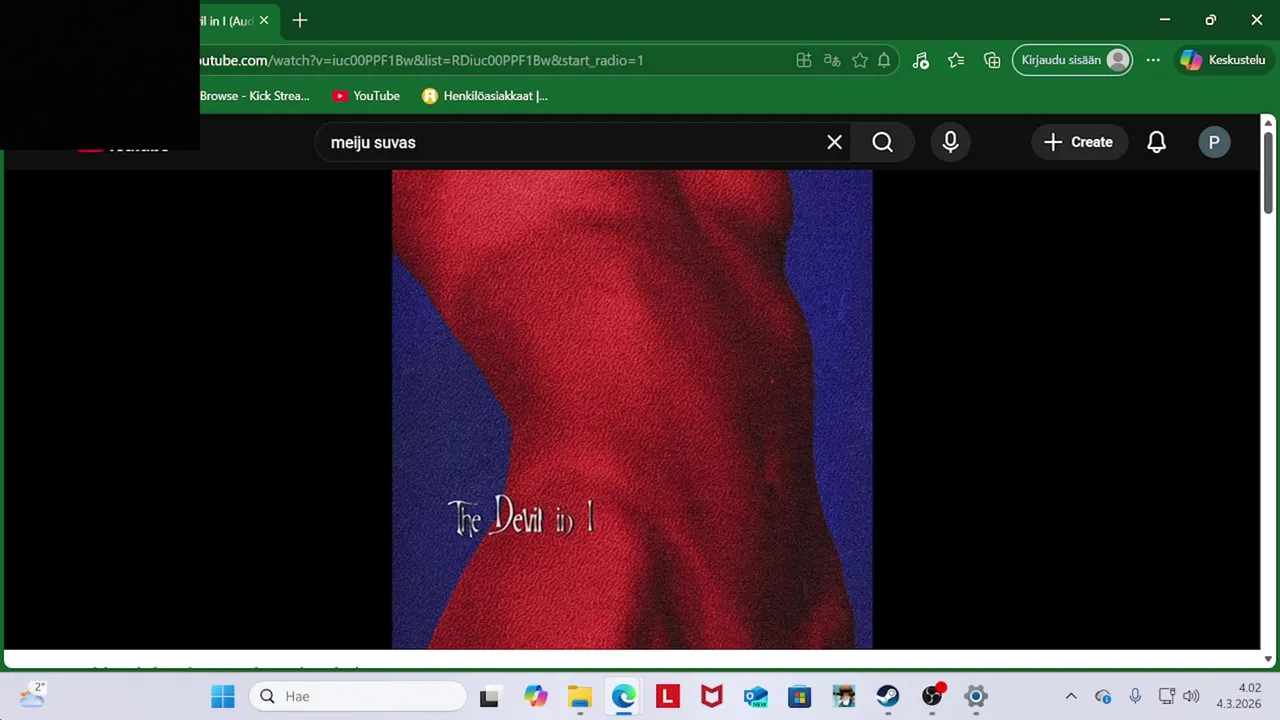Click the vertical scrollbar thumb
This screenshot has width=1280, height=720.
tap(1268, 172)
